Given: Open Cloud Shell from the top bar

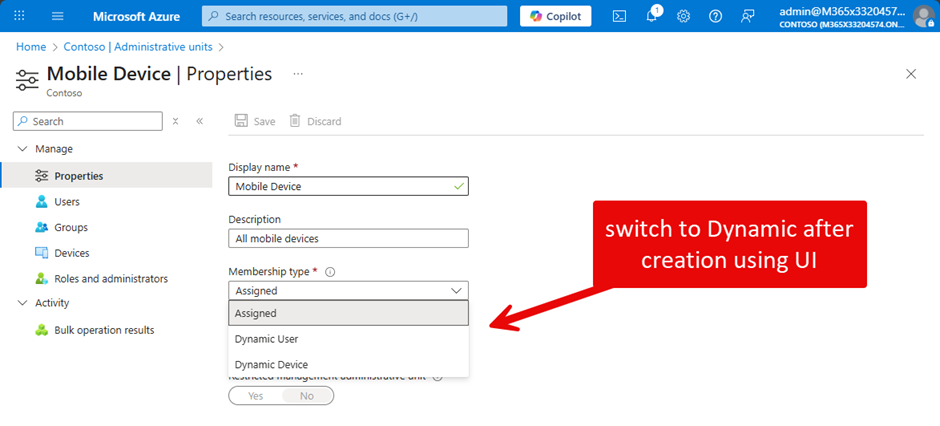Looking at the screenshot, I should click(x=619, y=16).
